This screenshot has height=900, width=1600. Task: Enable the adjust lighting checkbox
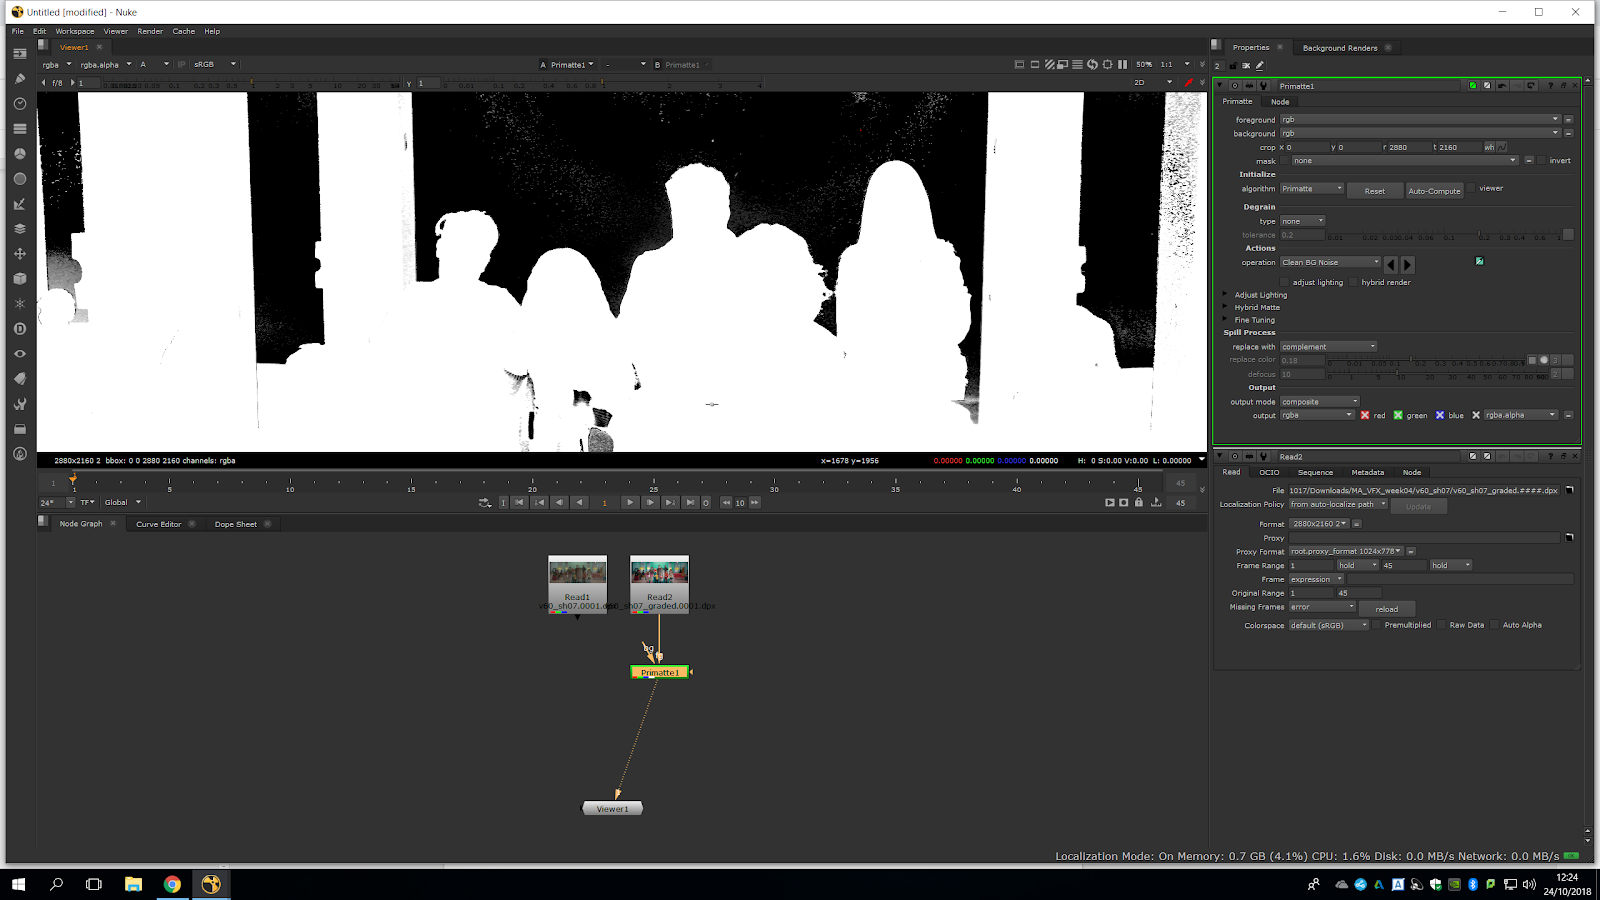(x=1285, y=283)
